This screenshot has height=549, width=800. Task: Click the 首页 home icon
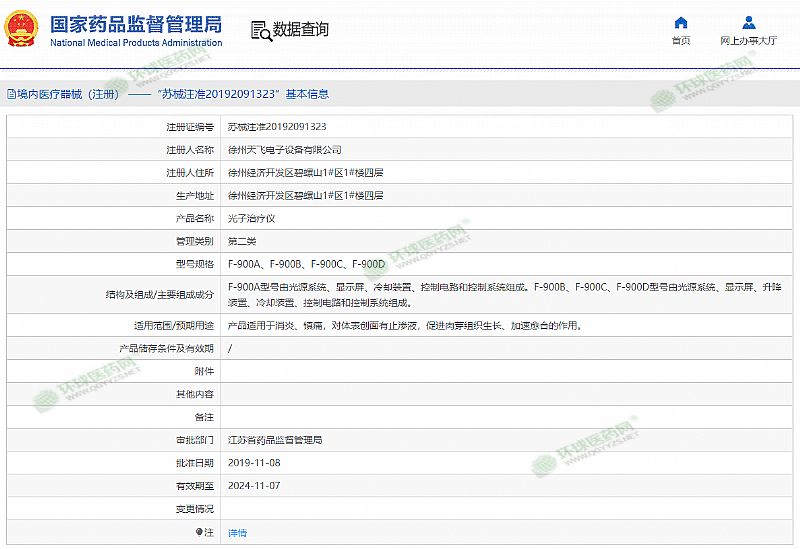[681, 23]
